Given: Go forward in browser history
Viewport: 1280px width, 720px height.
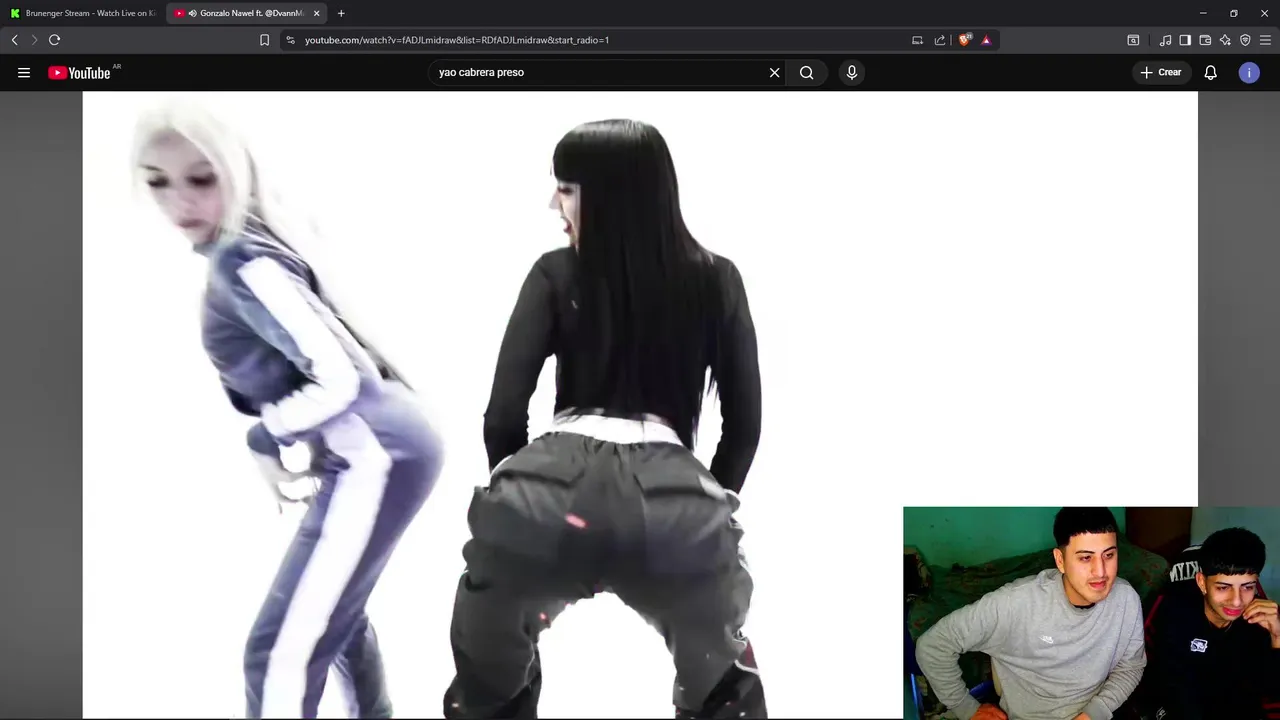Looking at the screenshot, I should coord(34,40).
